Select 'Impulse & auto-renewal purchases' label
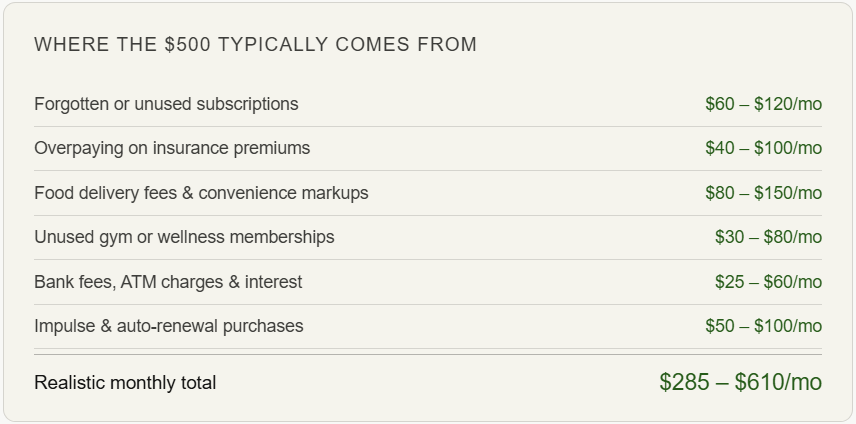Image resolution: width=856 pixels, height=424 pixels. (x=169, y=326)
